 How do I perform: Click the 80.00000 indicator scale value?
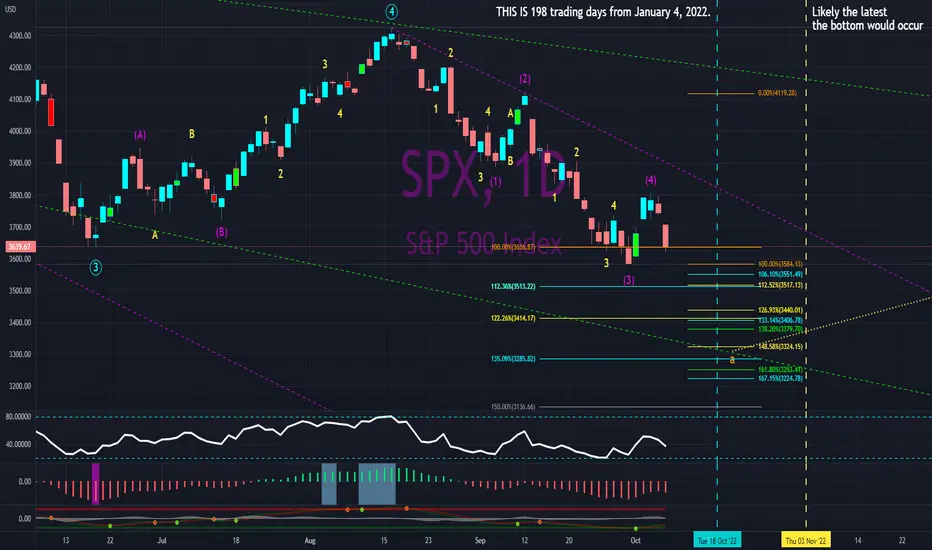pos(18,417)
